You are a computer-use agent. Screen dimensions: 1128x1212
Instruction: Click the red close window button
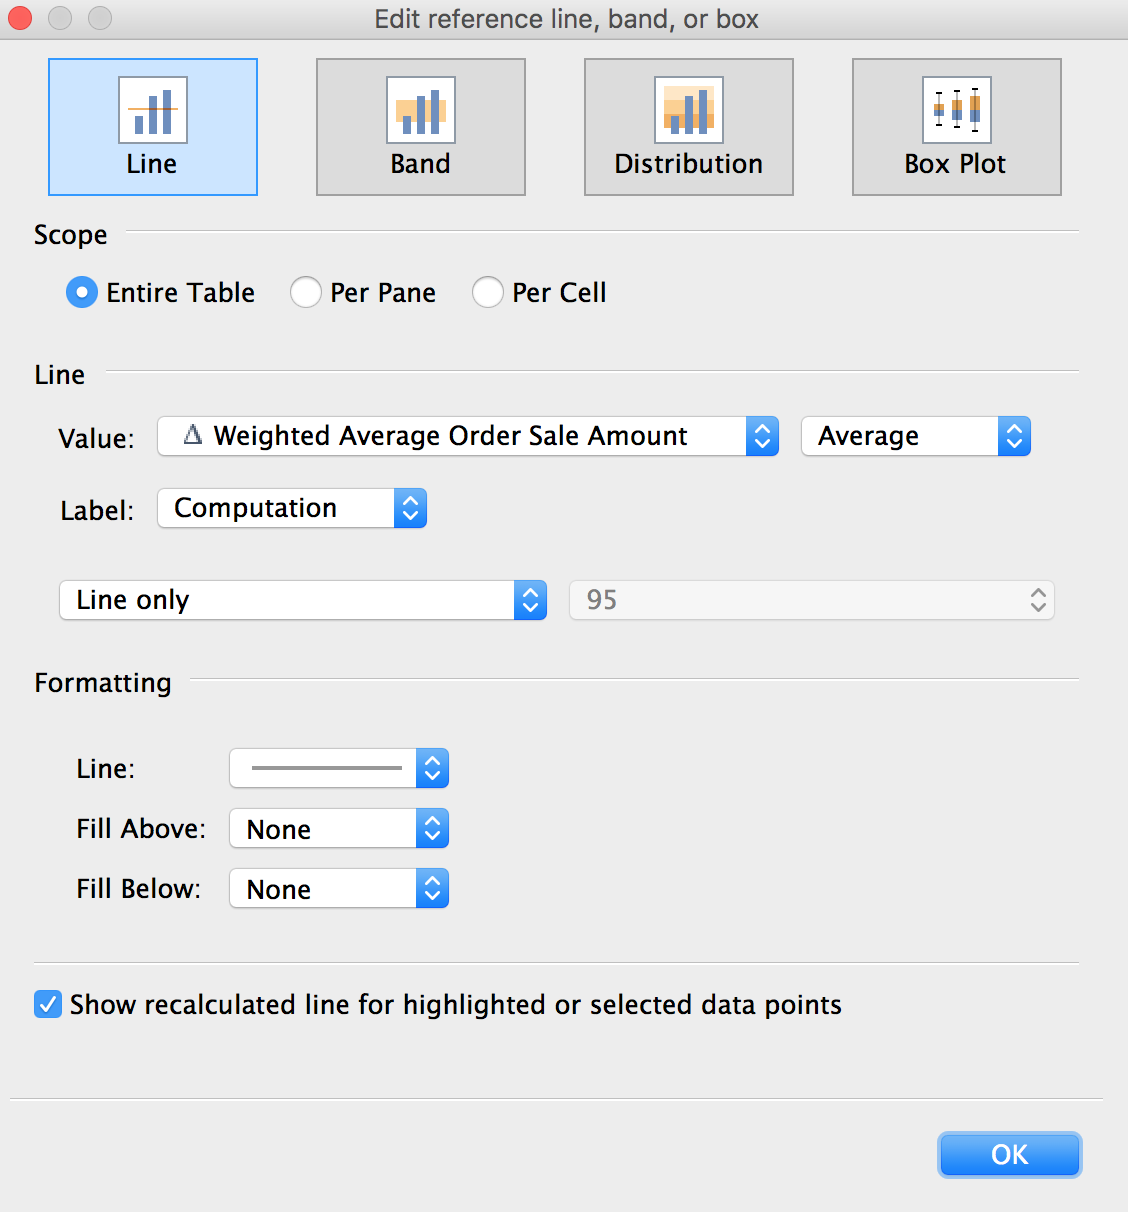(x=20, y=18)
